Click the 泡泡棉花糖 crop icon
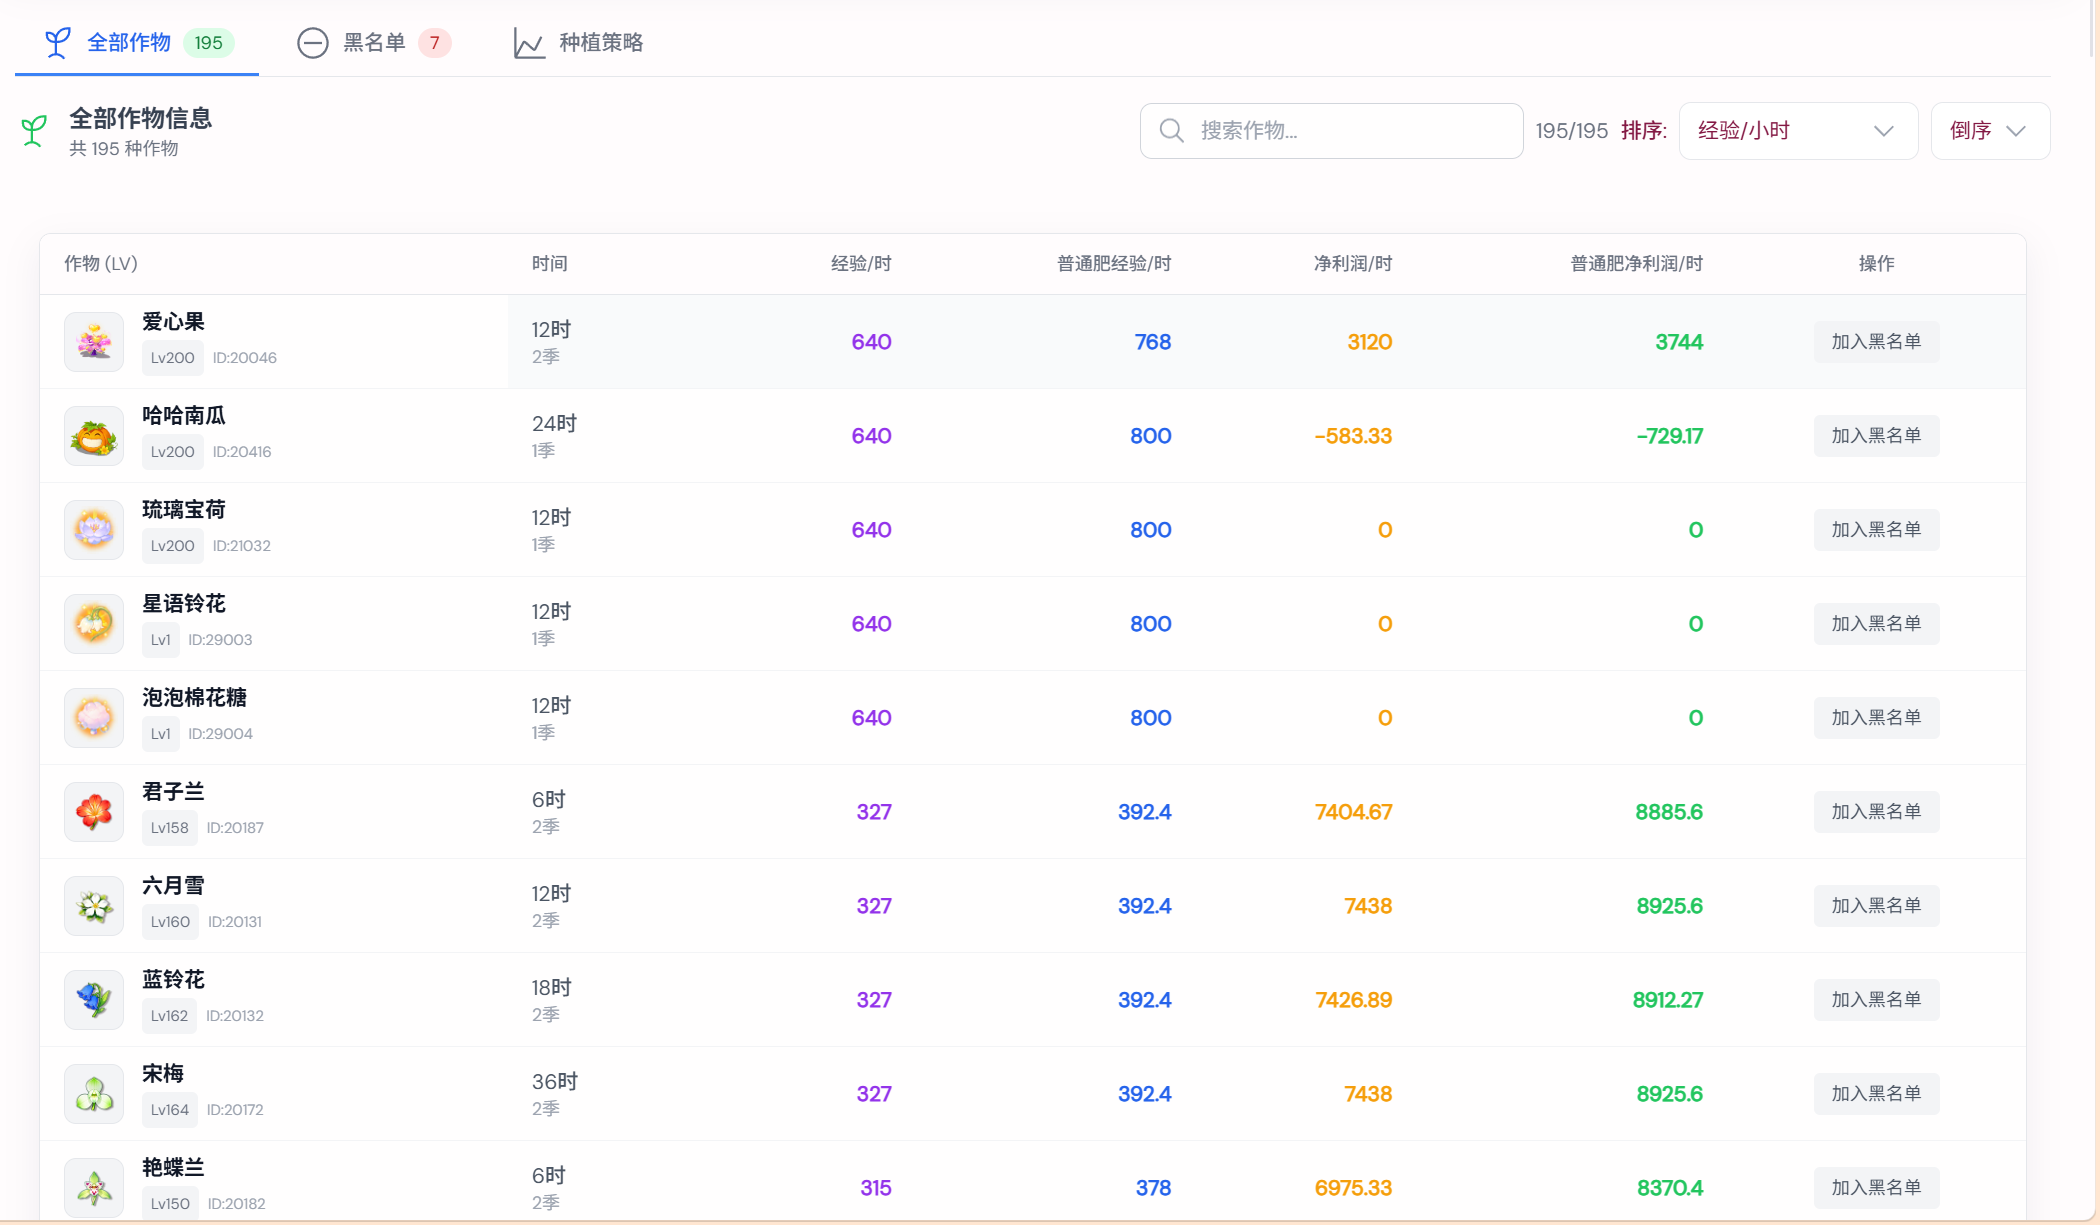2100x1225 pixels. pos(94,718)
